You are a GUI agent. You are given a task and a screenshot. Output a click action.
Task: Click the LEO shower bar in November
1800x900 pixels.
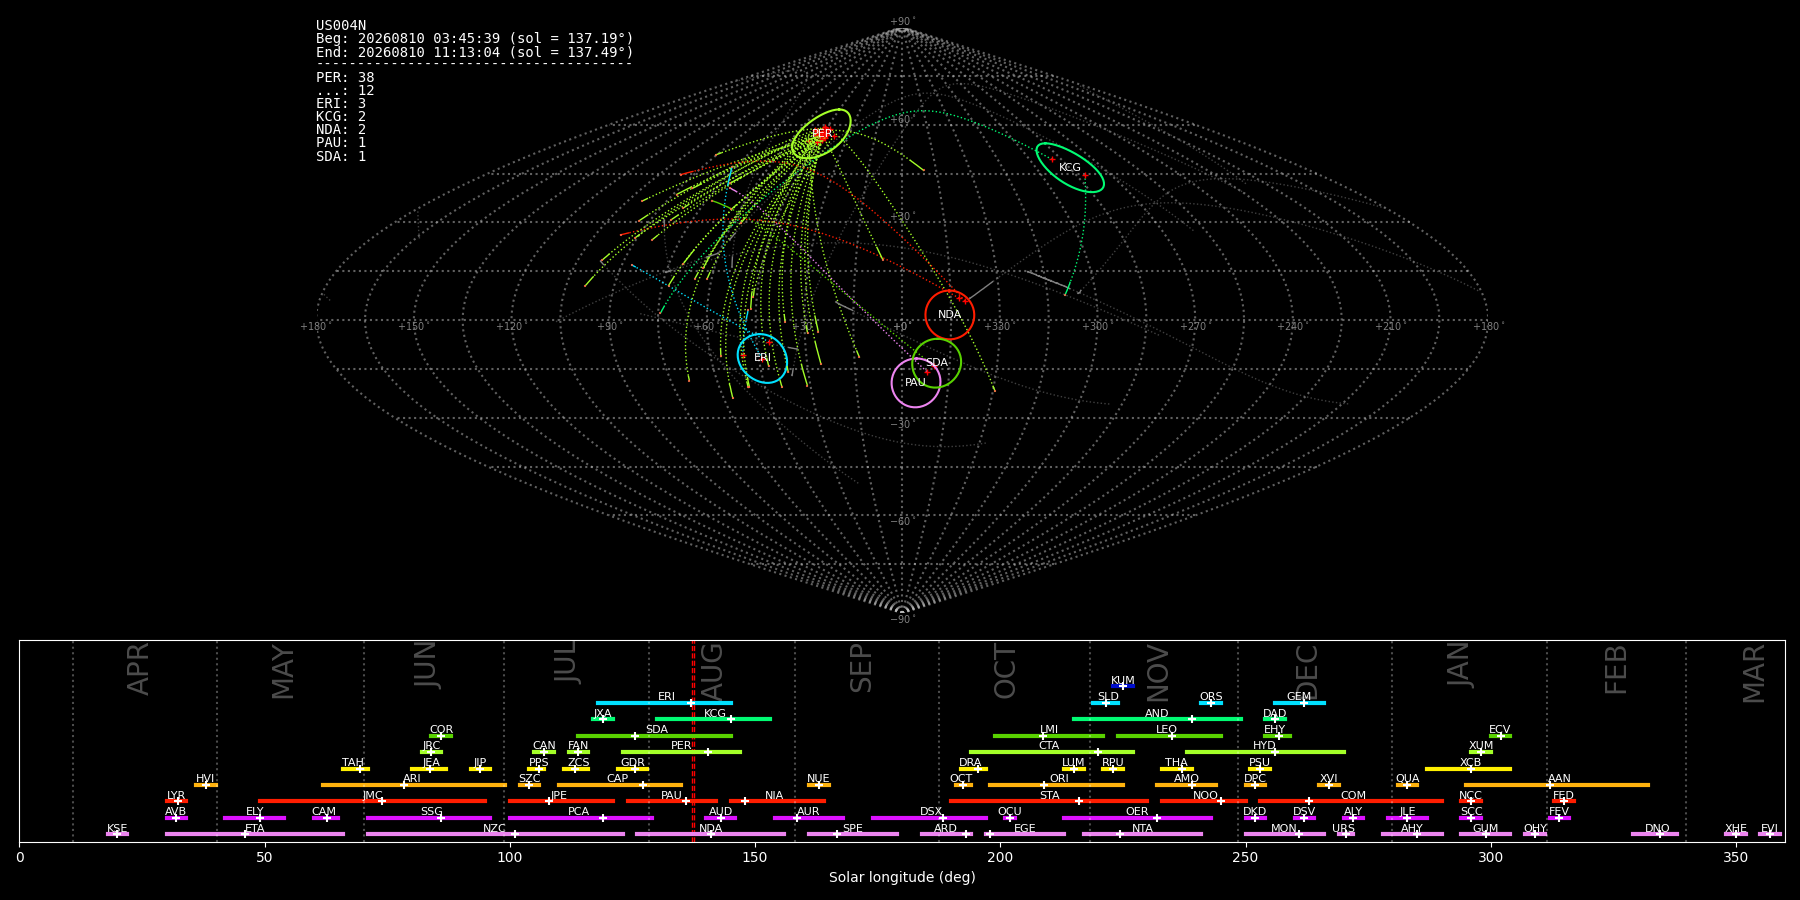point(1169,736)
